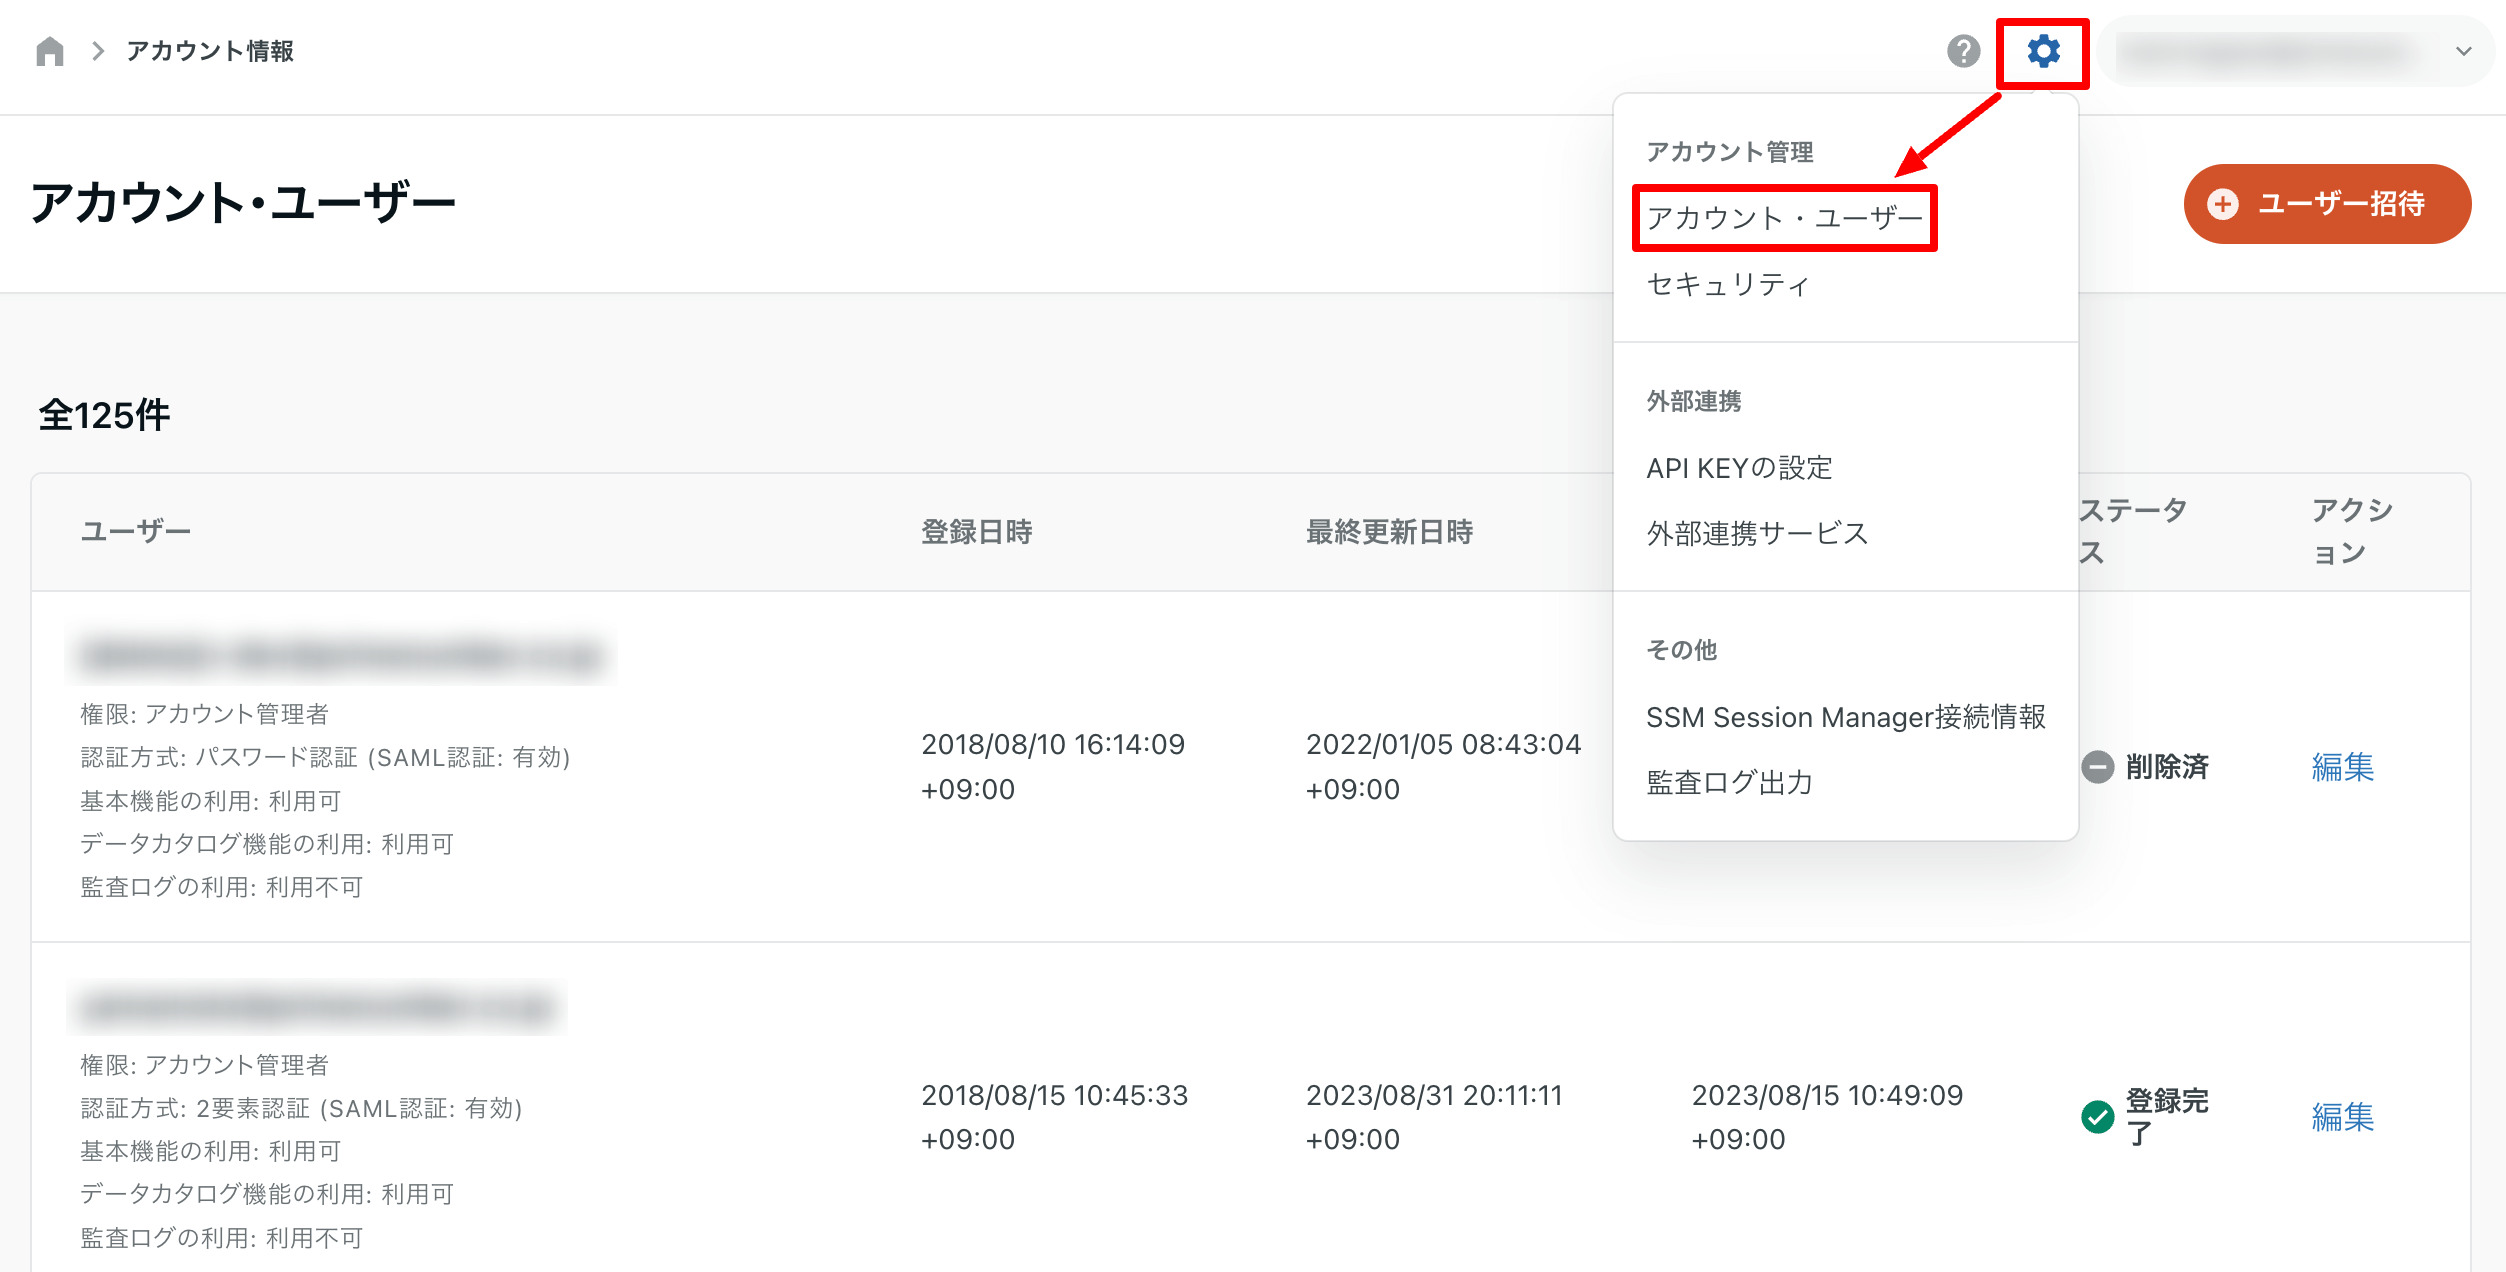Select アカウント・ユーザー menu item
This screenshot has width=2506, height=1272.
1785,218
